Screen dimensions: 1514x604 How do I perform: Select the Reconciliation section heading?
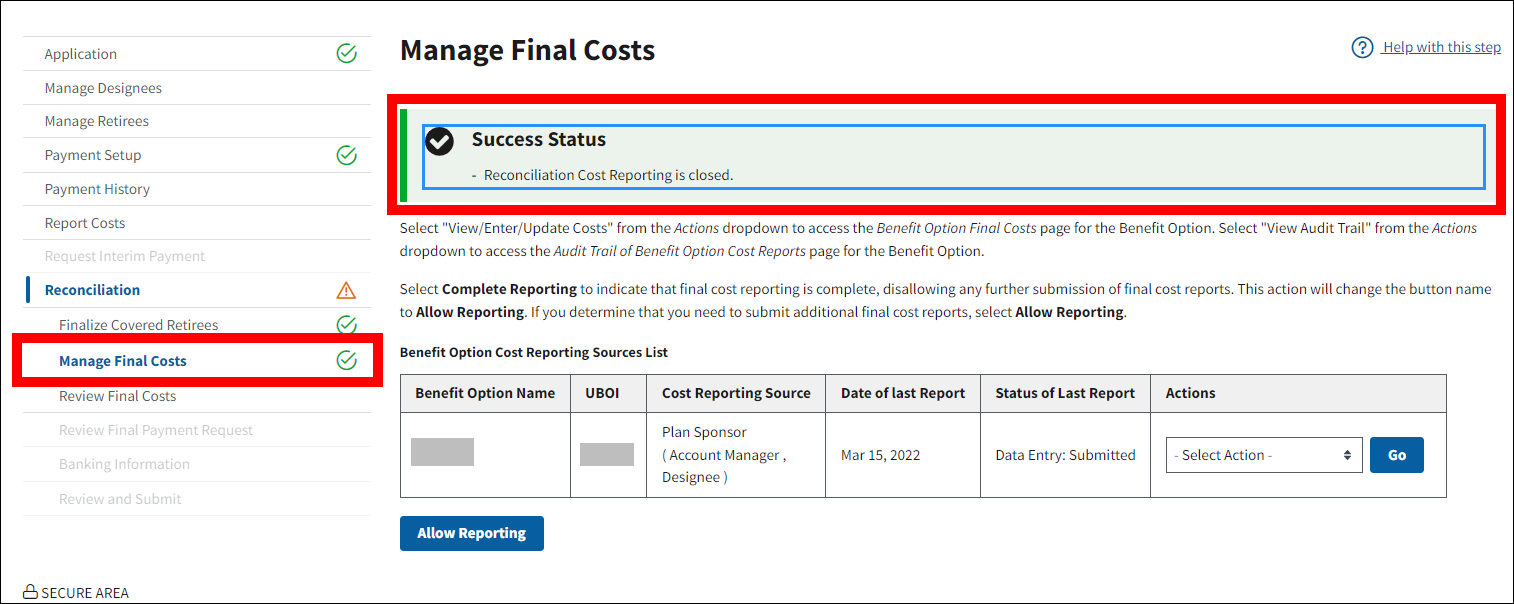(92, 290)
